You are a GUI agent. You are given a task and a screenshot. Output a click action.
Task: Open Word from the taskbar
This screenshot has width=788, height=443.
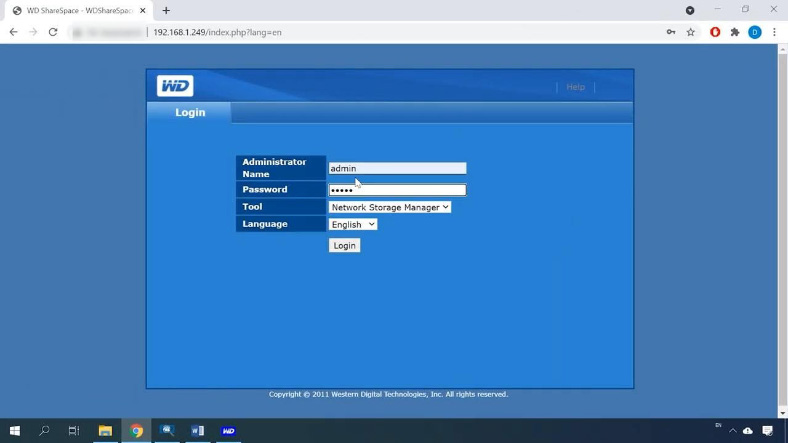click(198, 430)
